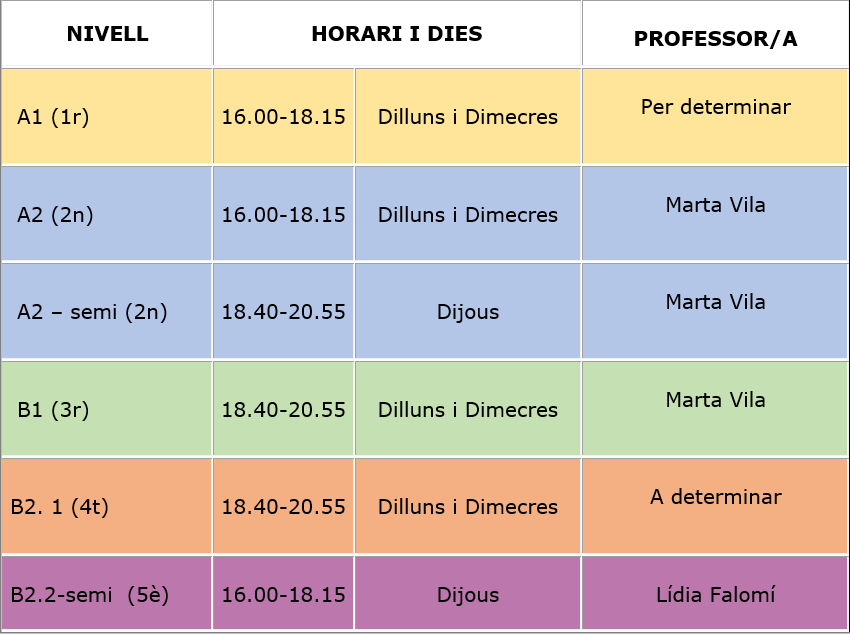
Task: Select Dilluns i Dimecres in green B1 row
Action: [x=468, y=409]
